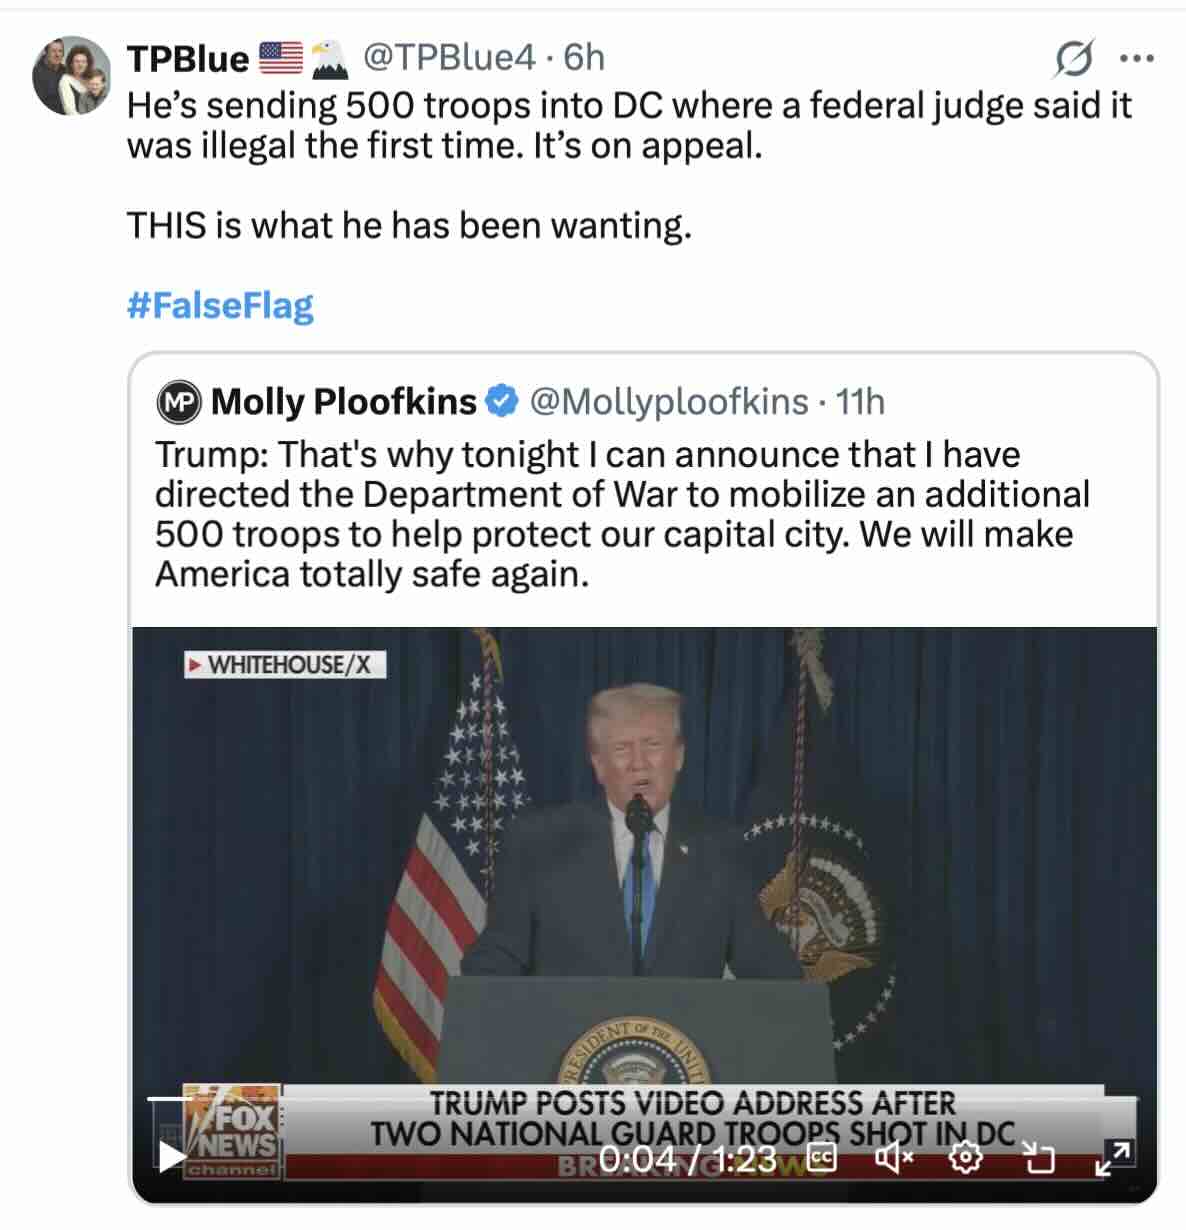Click the Grok icon beside the ellipsis
Image resolution: width=1186 pixels, height=1230 pixels.
pos(1073,59)
